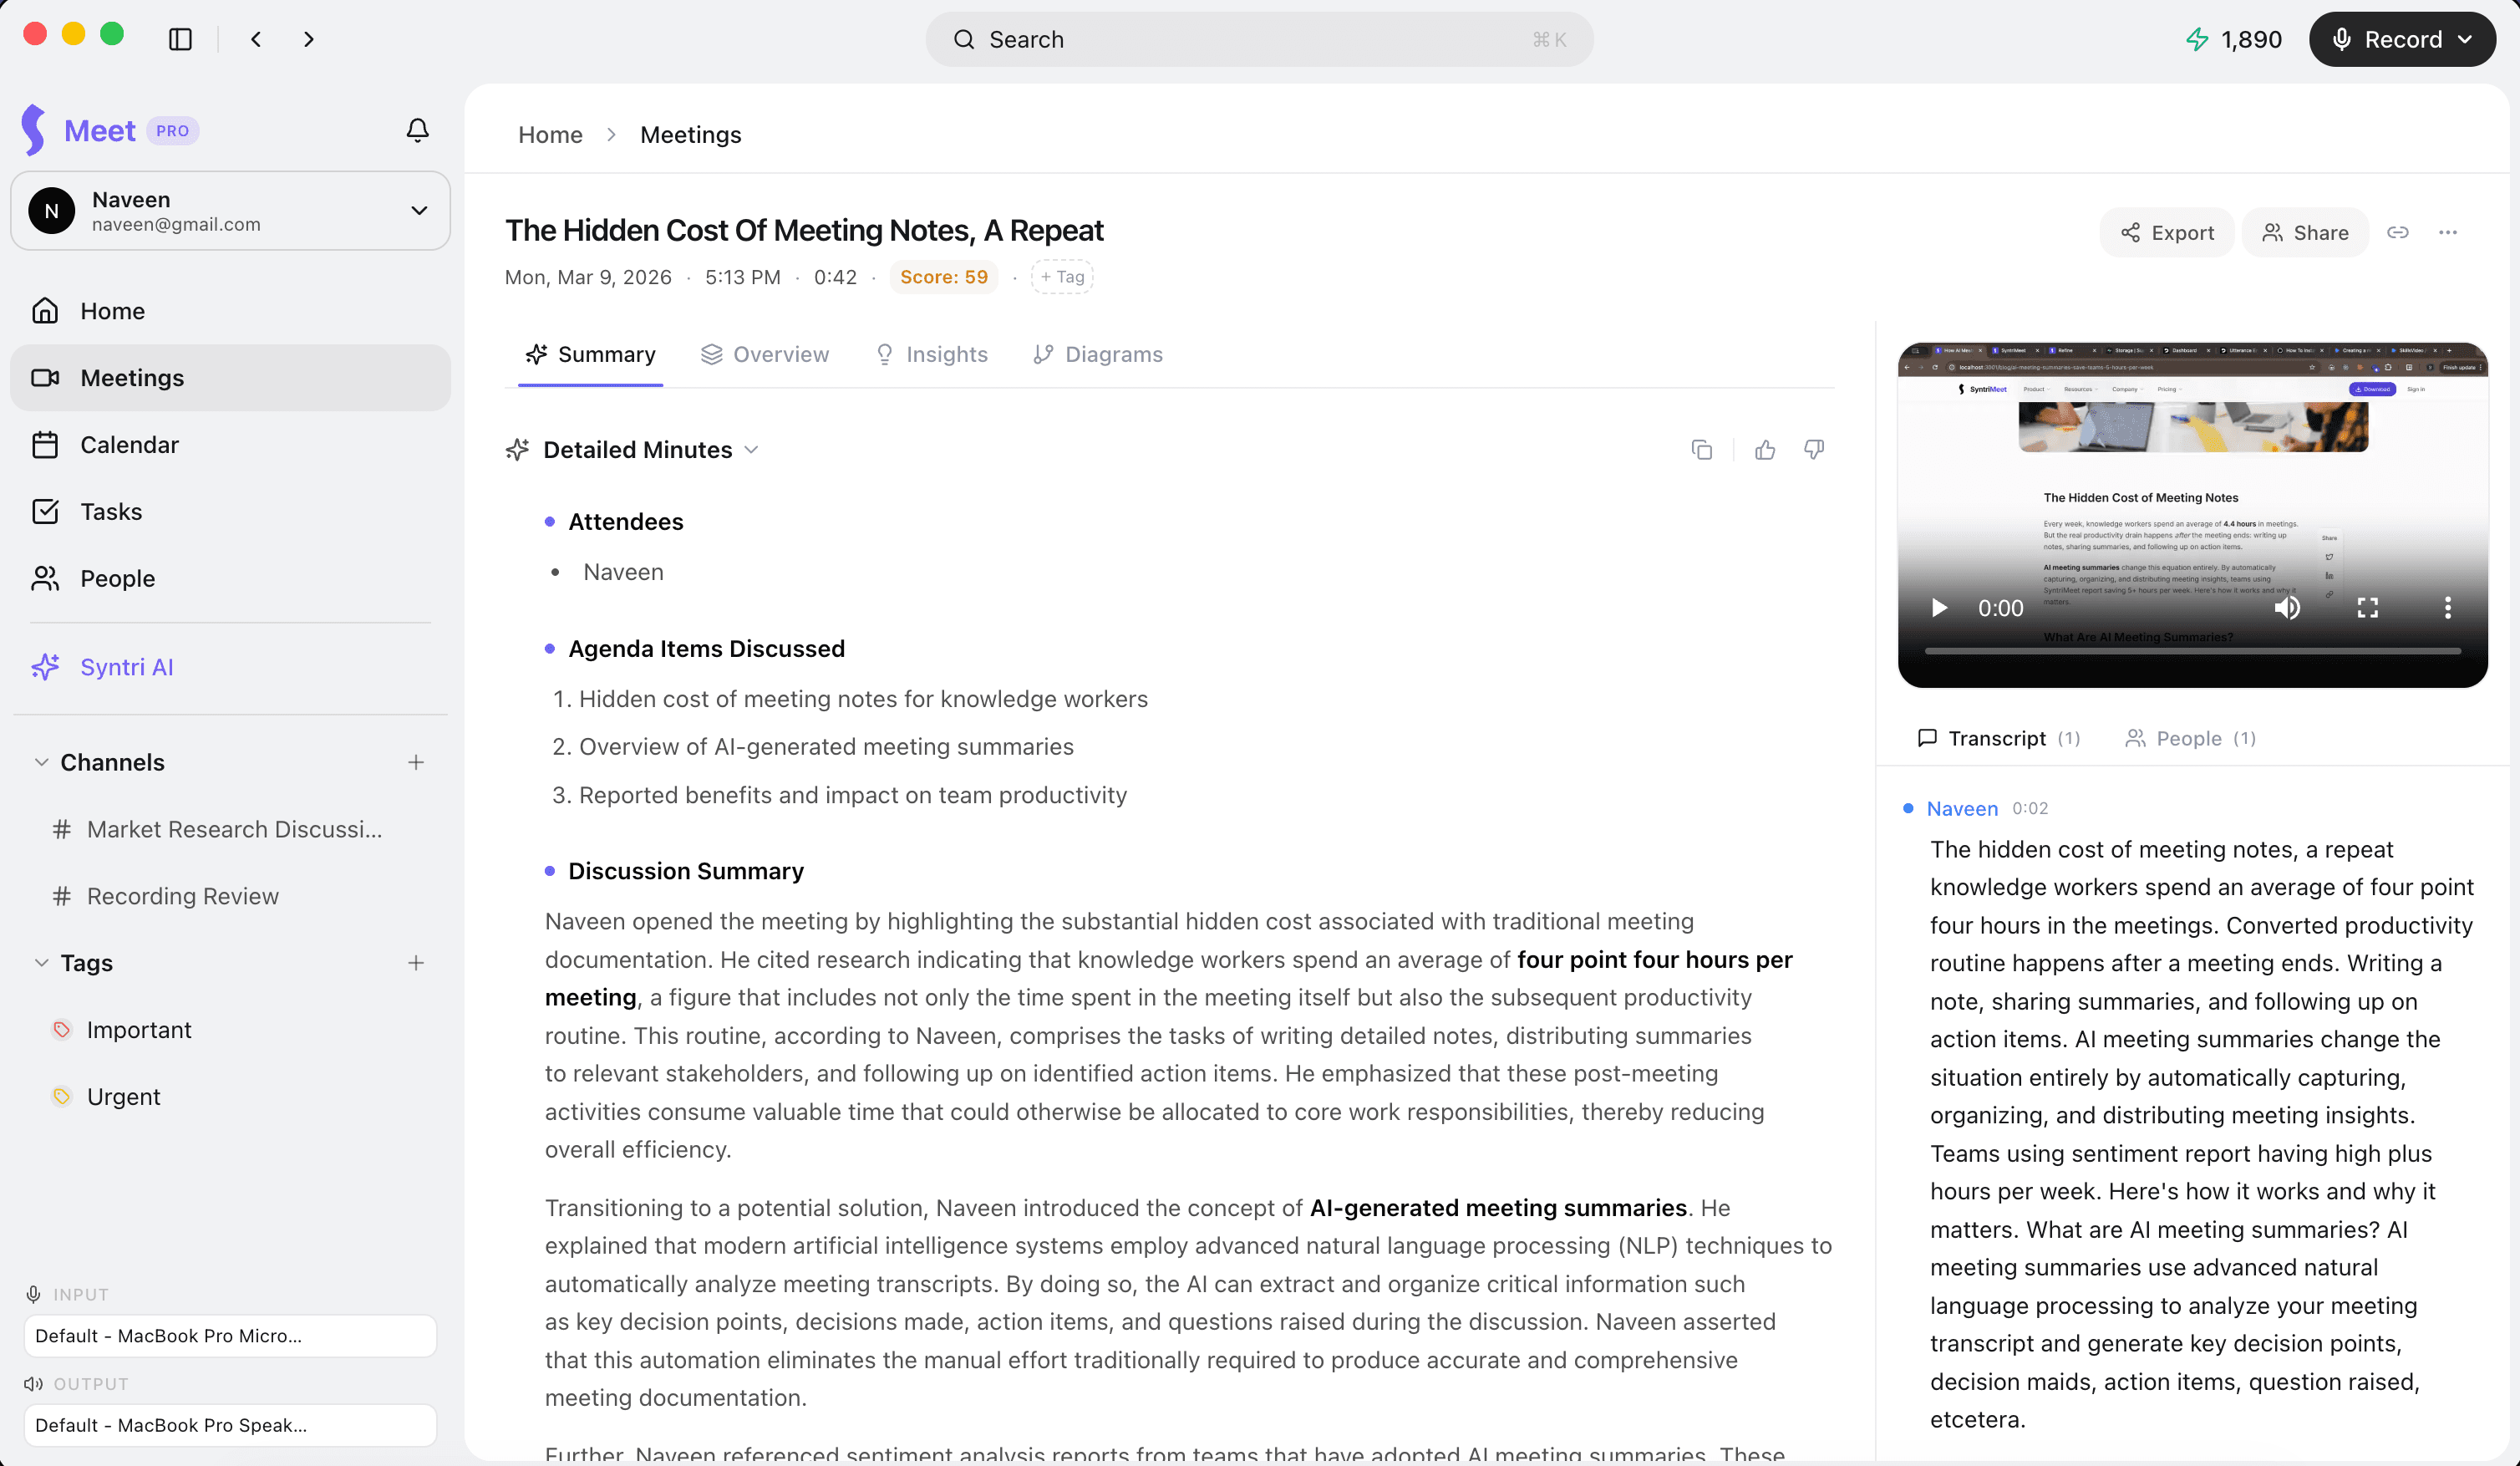
Task: Select the Urgent tag
Action: point(123,1097)
